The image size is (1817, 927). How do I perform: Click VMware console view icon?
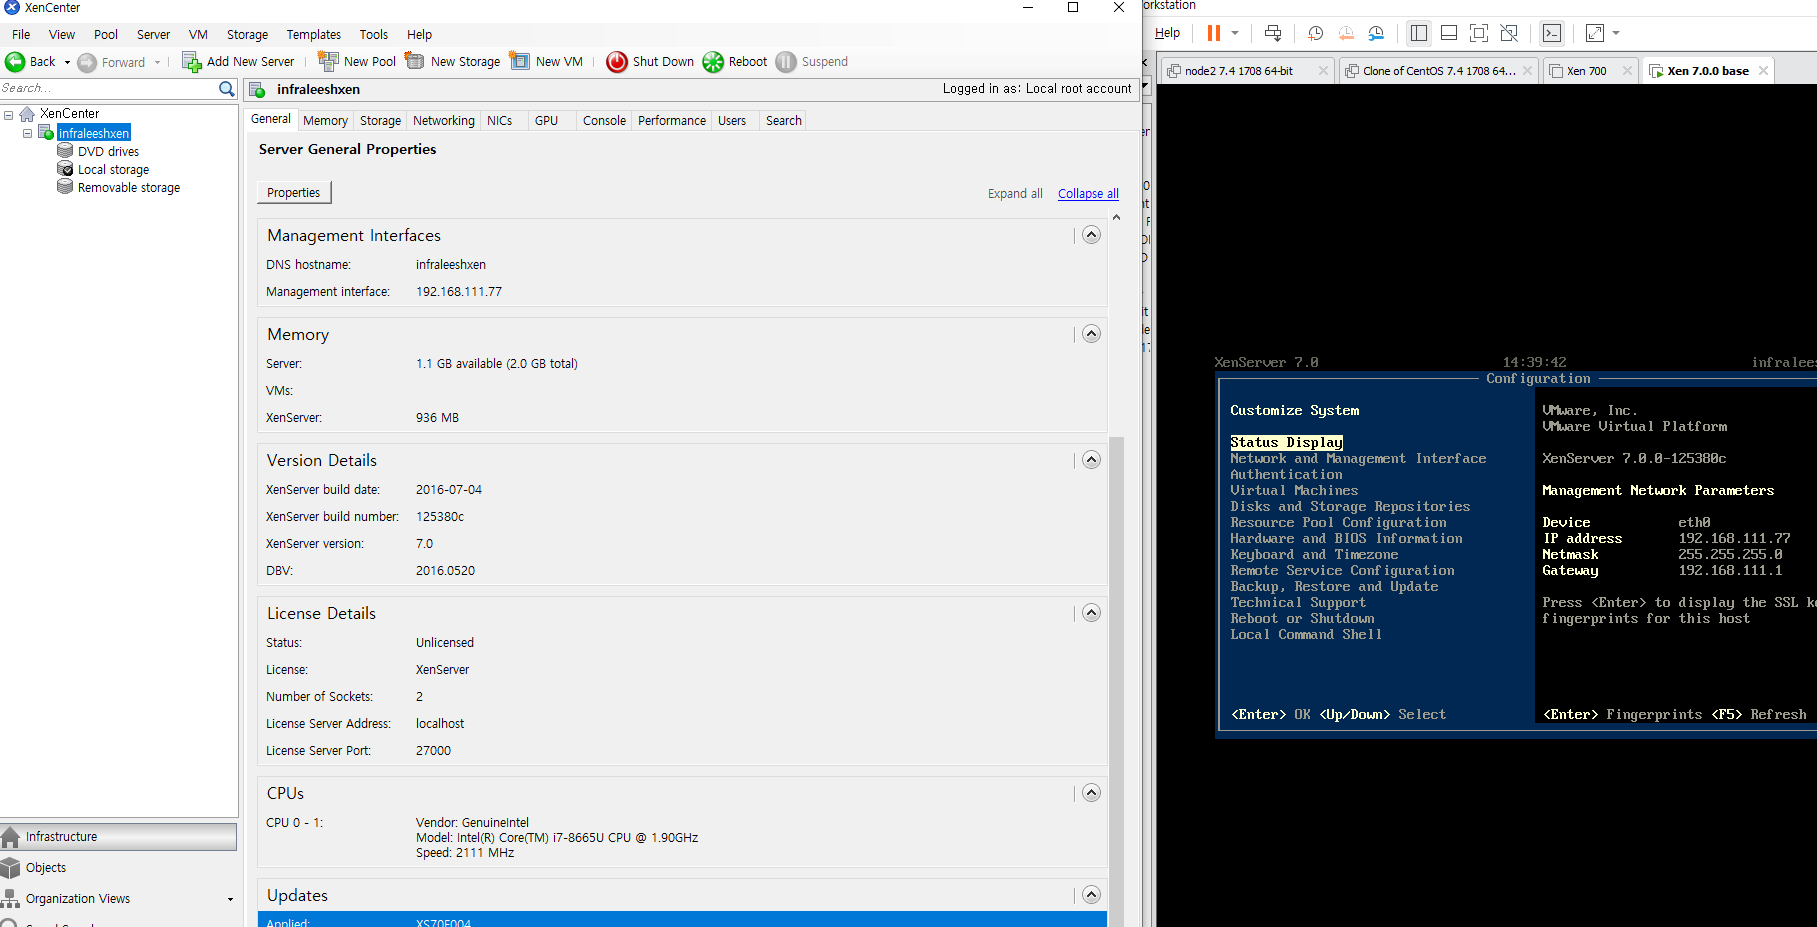[1552, 33]
